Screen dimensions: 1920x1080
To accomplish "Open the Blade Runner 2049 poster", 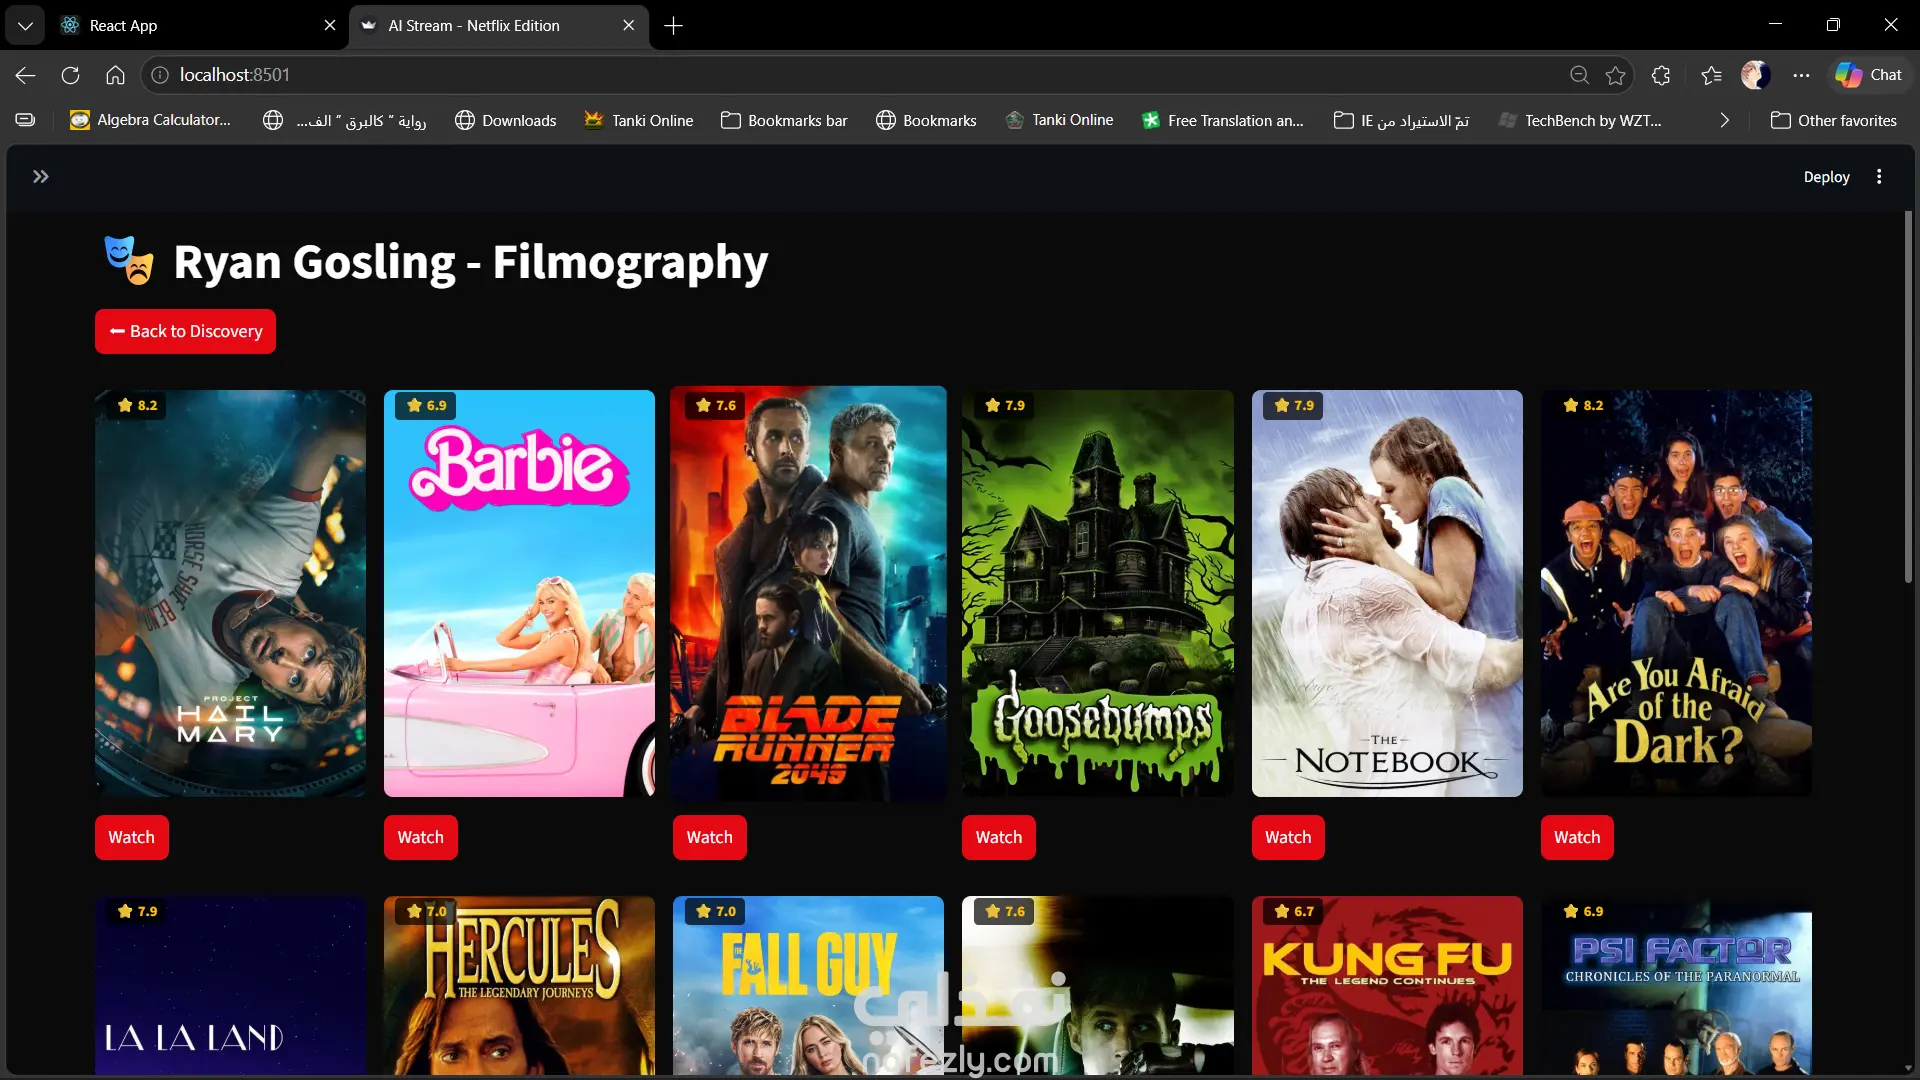I will click(808, 593).
